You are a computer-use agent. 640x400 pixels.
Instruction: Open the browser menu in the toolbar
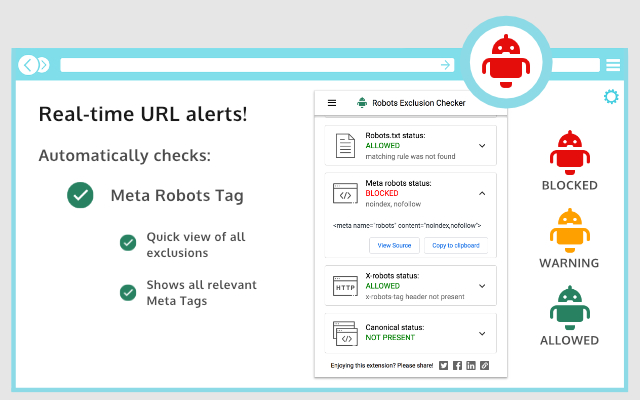pyautogui.click(x=613, y=65)
